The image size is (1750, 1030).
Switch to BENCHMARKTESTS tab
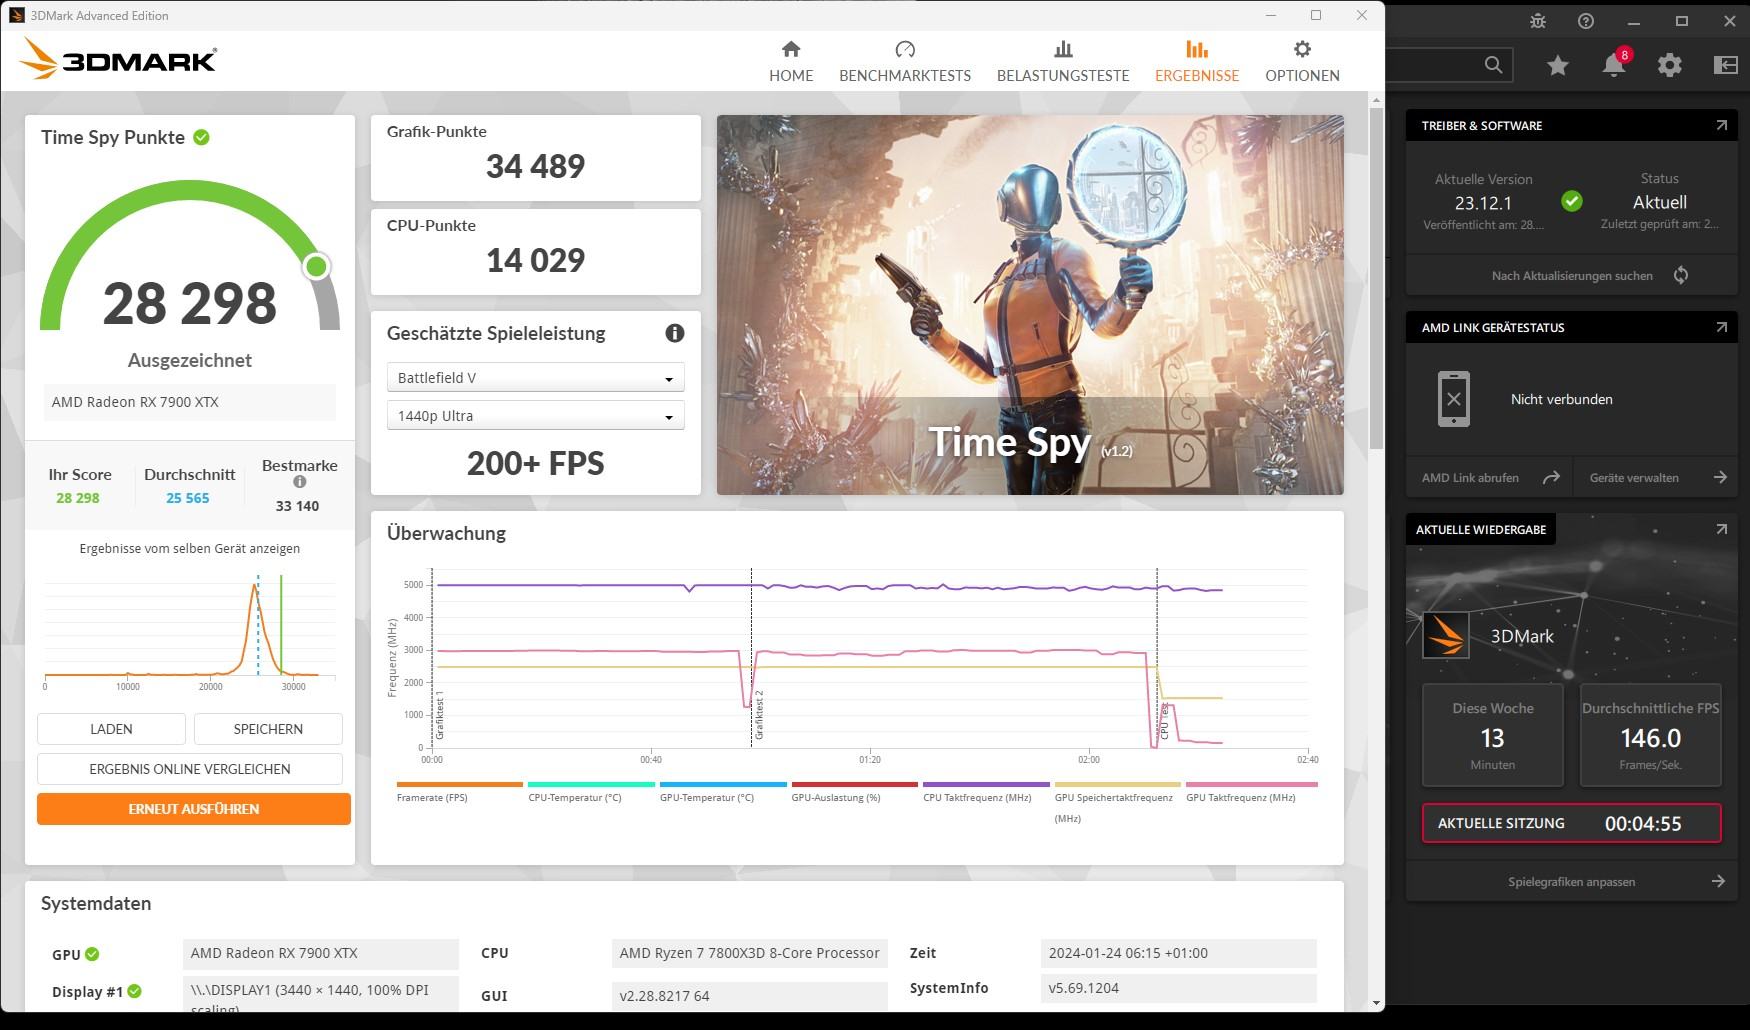[x=905, y=61]
